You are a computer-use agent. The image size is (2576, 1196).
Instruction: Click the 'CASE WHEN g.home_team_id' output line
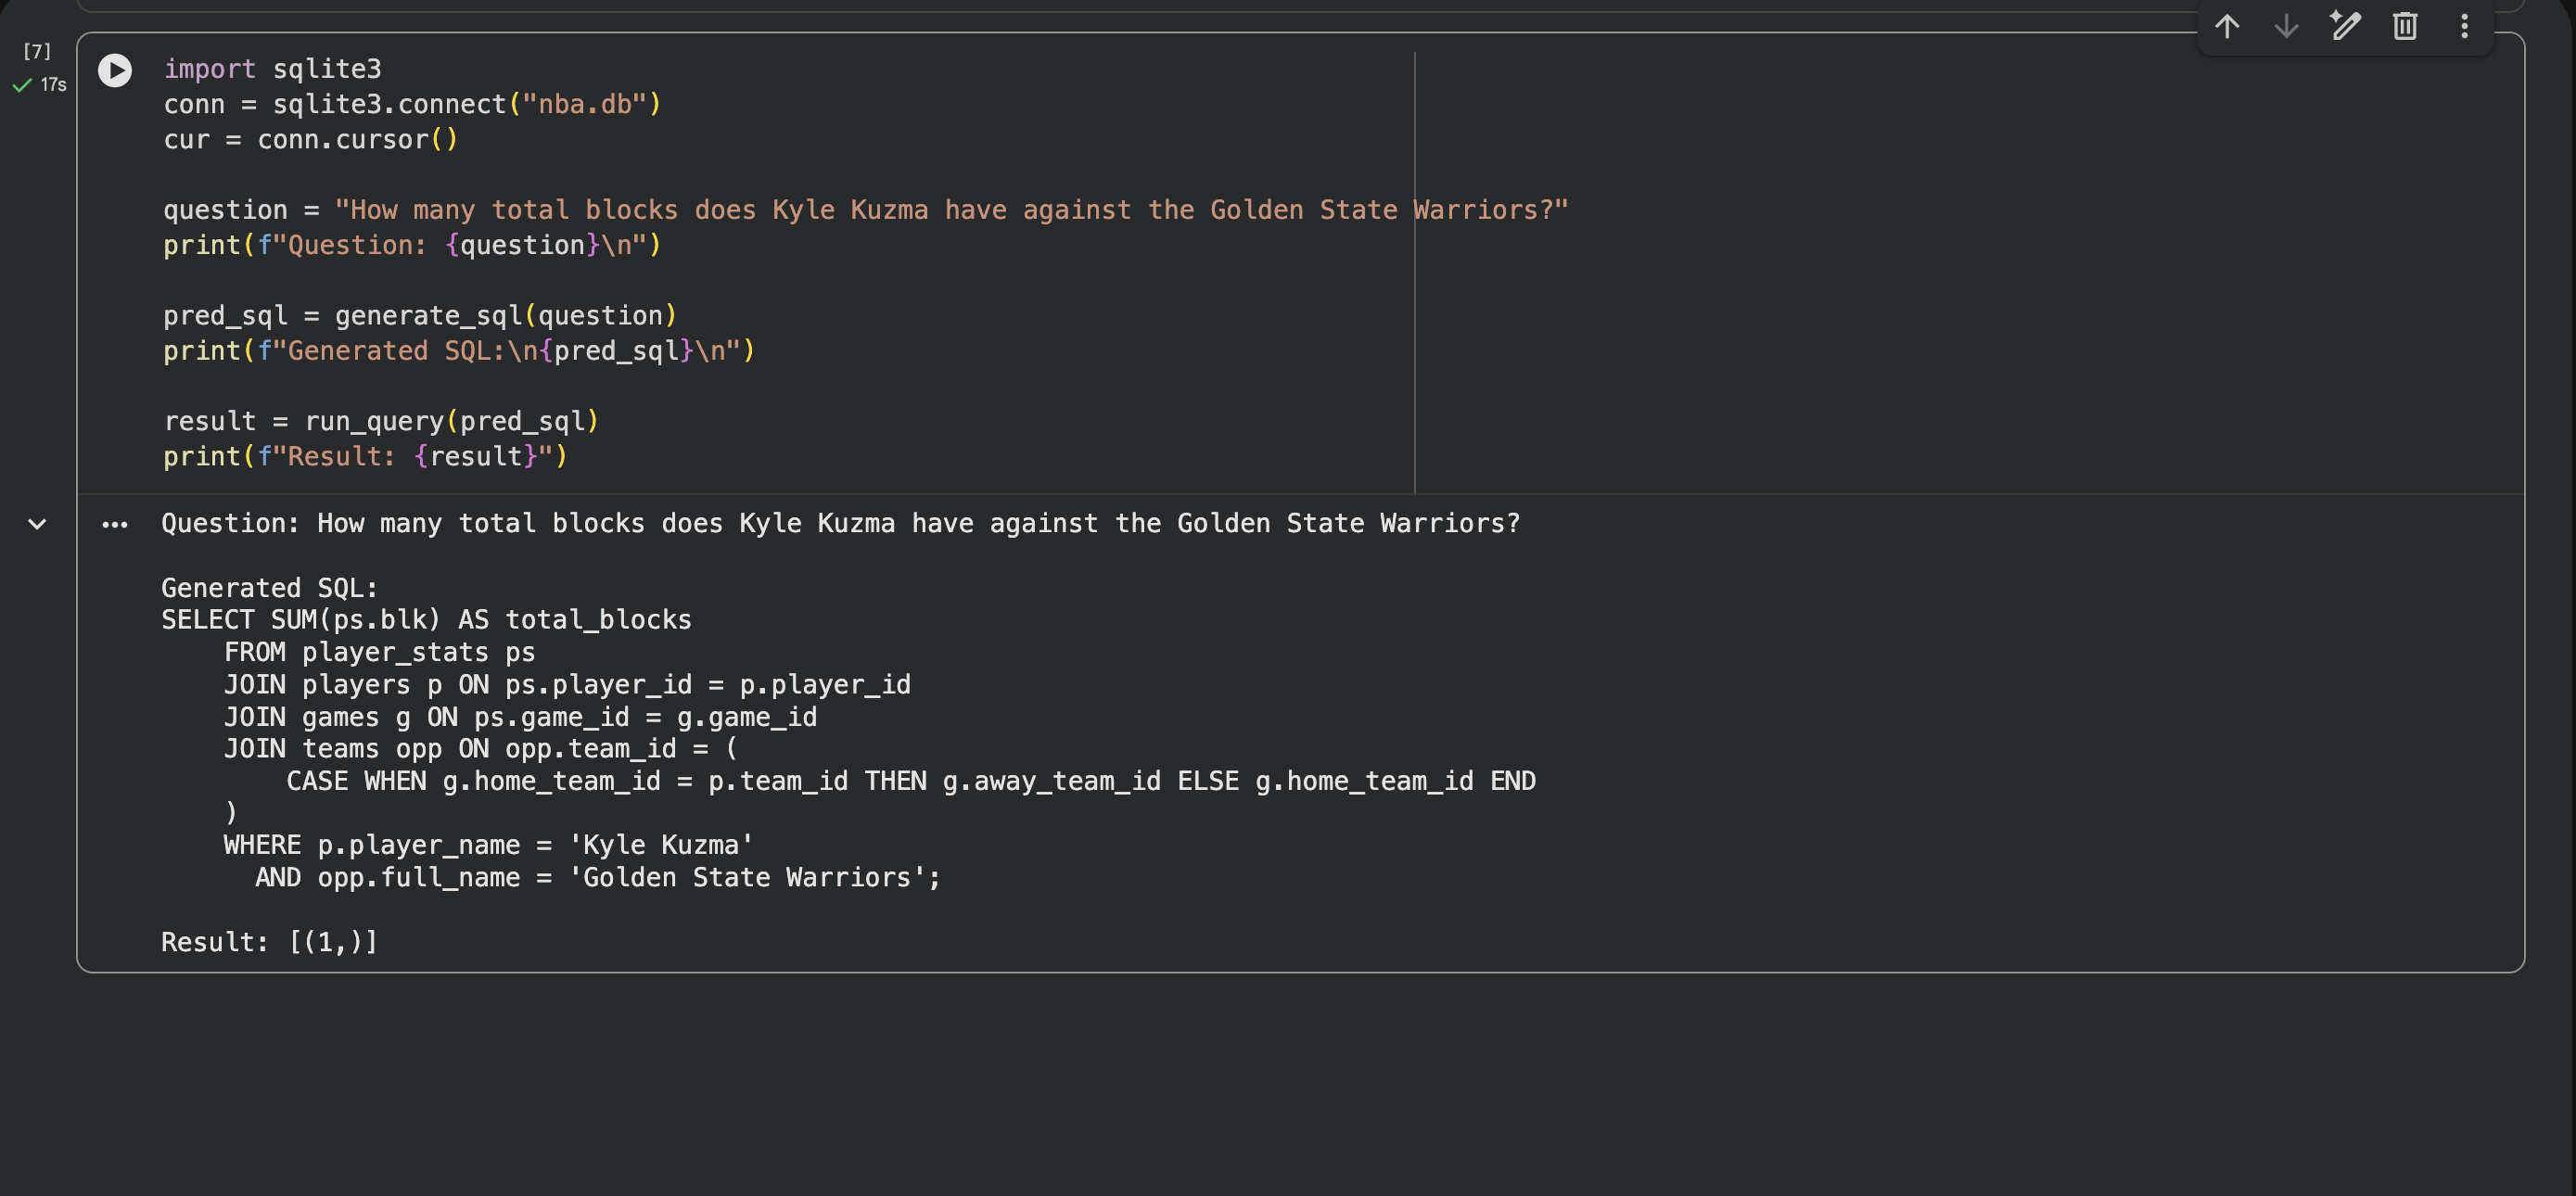pyautogui.click(x=911, y=781)
